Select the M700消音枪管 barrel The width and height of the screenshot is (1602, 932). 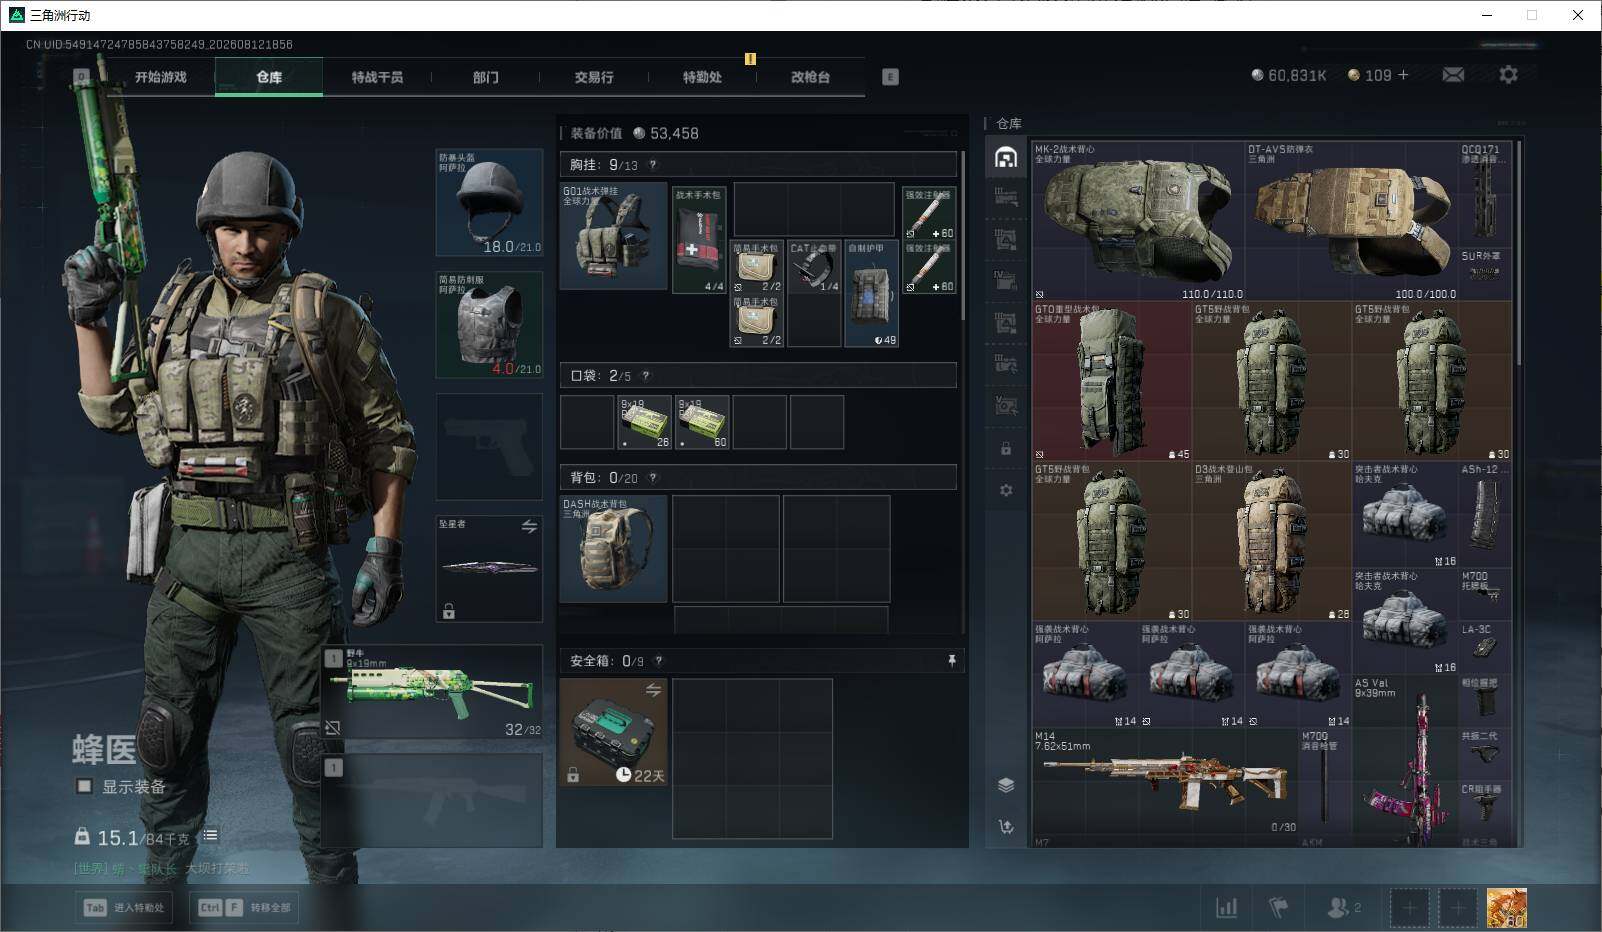1325,781
